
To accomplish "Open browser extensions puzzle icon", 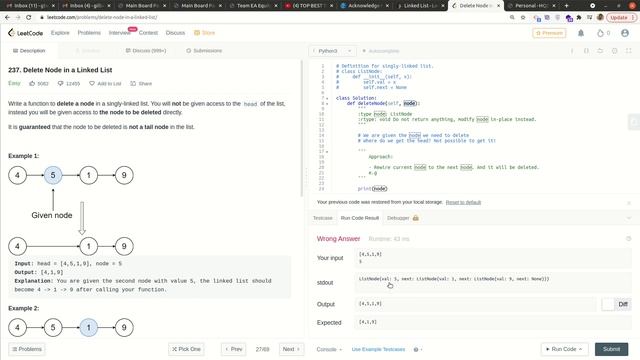I will pos(579,18).
